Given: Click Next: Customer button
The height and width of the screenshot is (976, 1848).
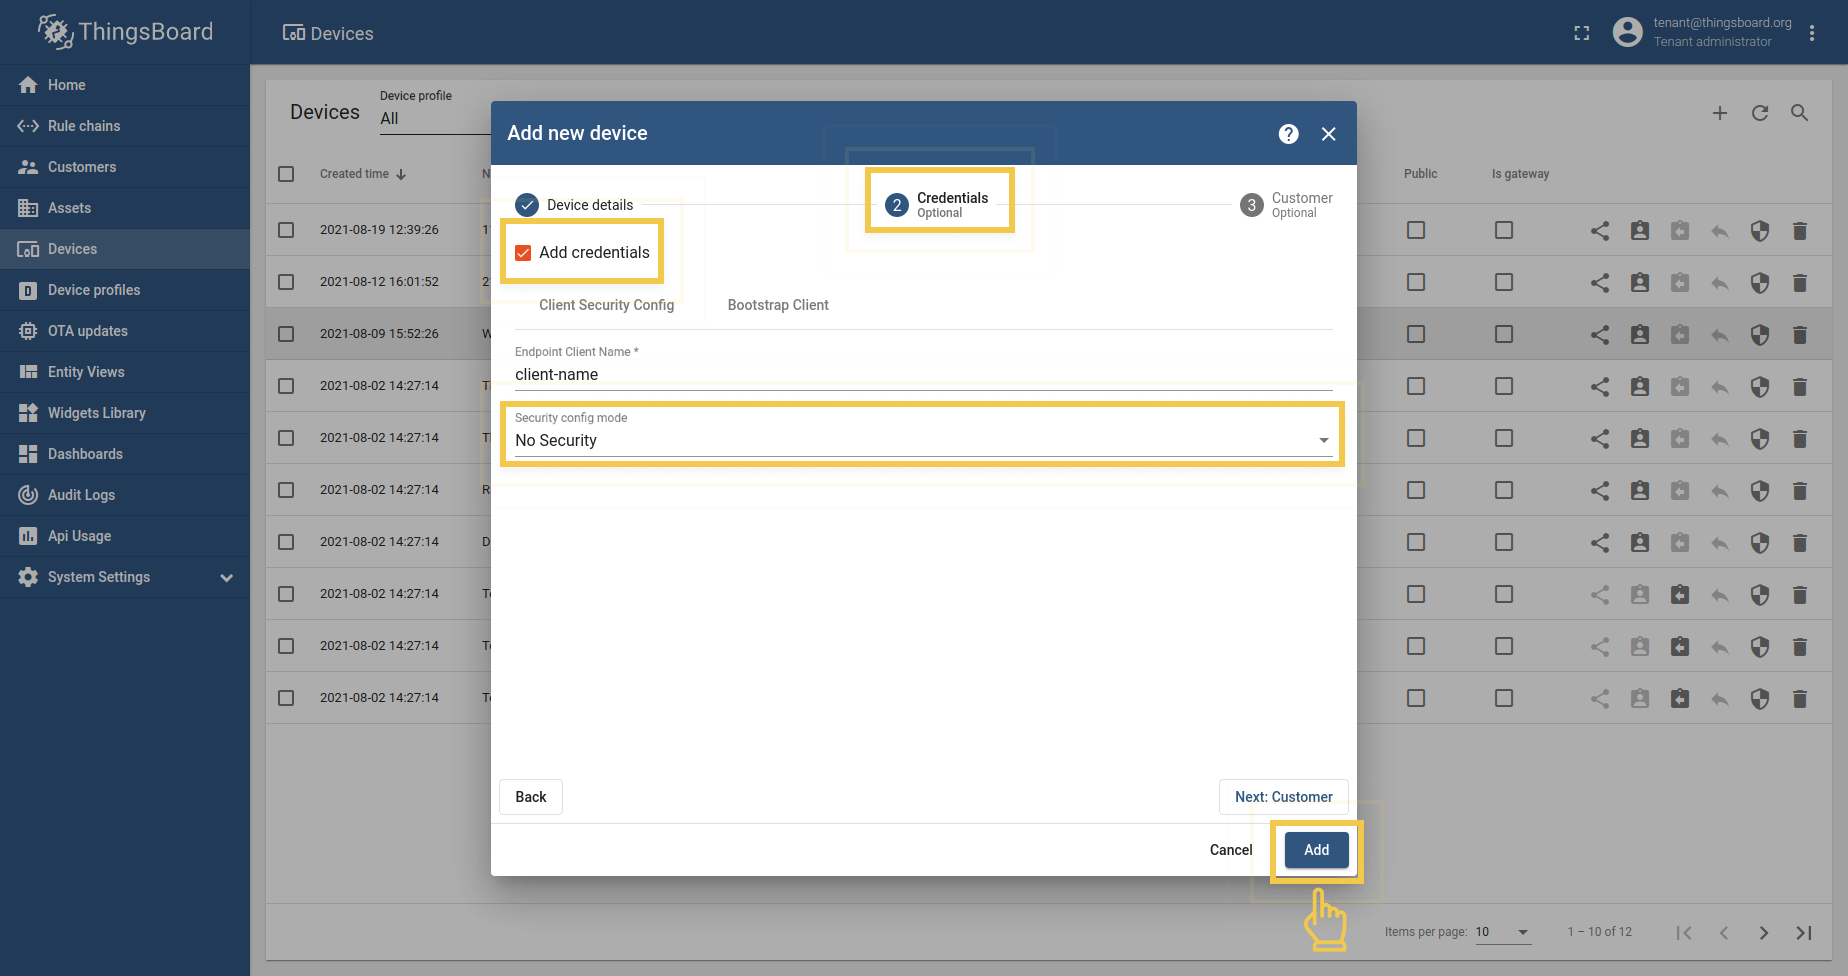Looking at the screenshot, I should tap(1283, 797).
